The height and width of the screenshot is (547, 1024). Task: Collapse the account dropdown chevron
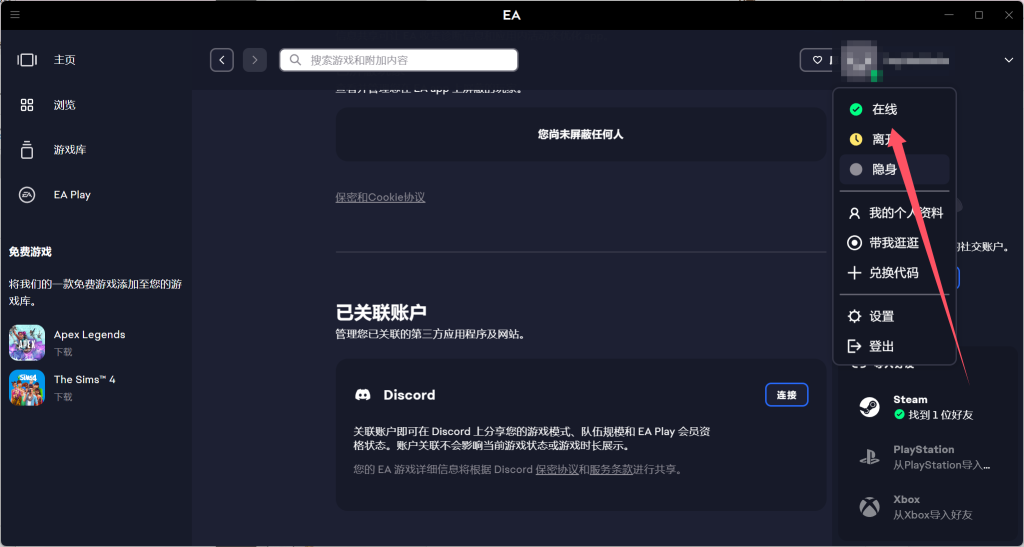coord(1008,60)
